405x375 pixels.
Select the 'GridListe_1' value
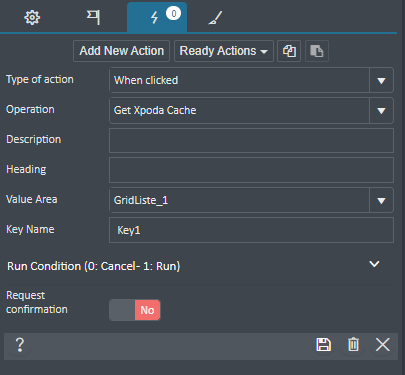point(141,200)
